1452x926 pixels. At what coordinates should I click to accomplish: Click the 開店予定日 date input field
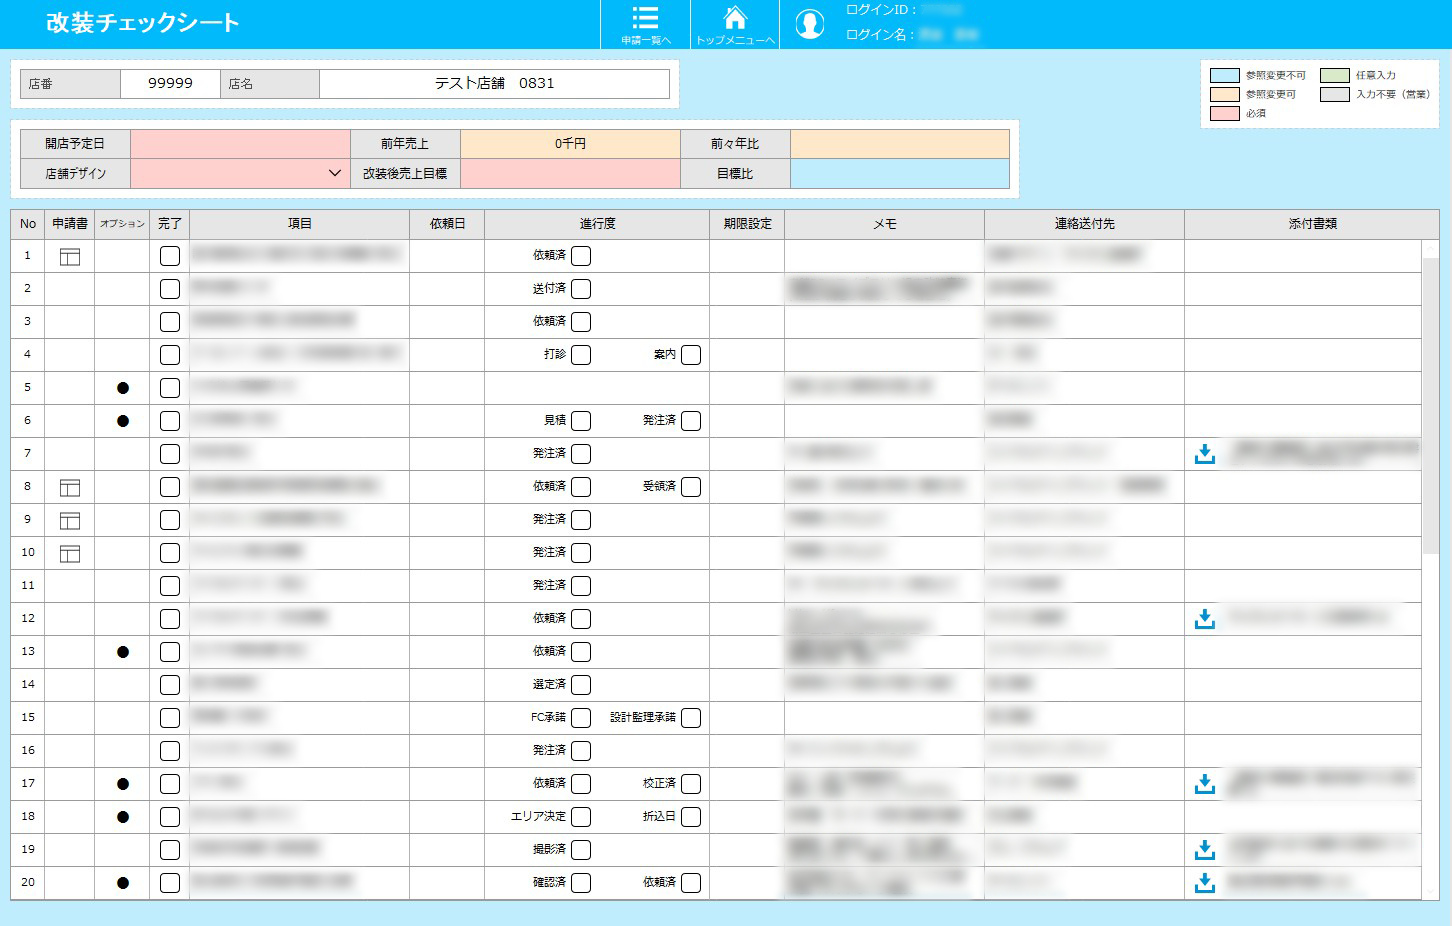[x=240, y=144]
